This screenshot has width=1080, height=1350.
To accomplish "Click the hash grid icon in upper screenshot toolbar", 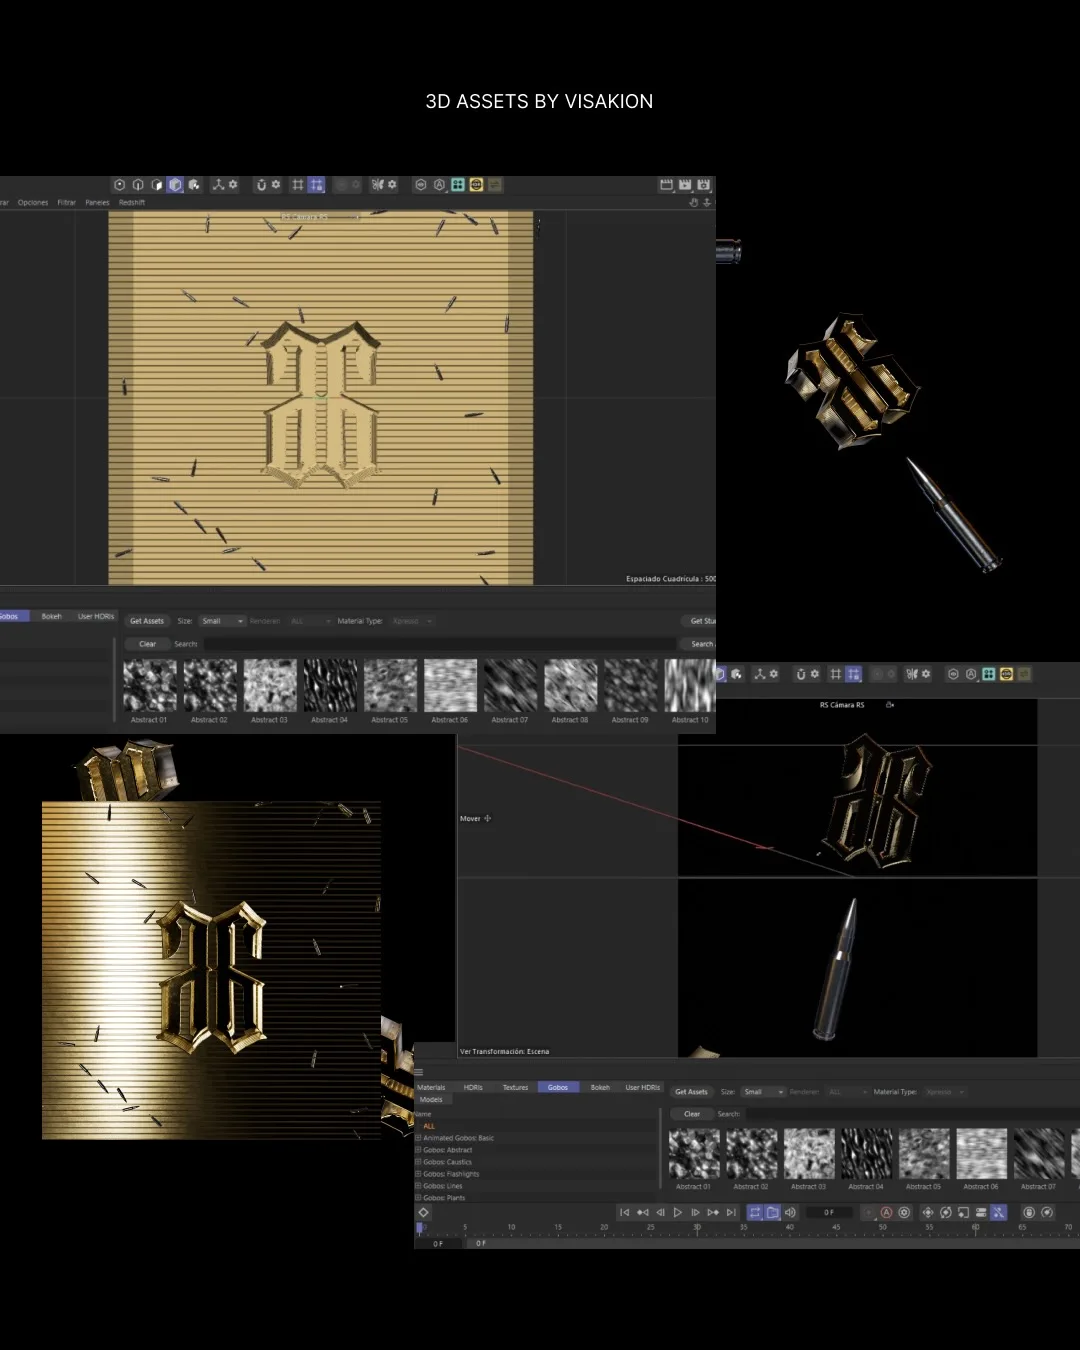I will tap(297, 185).
